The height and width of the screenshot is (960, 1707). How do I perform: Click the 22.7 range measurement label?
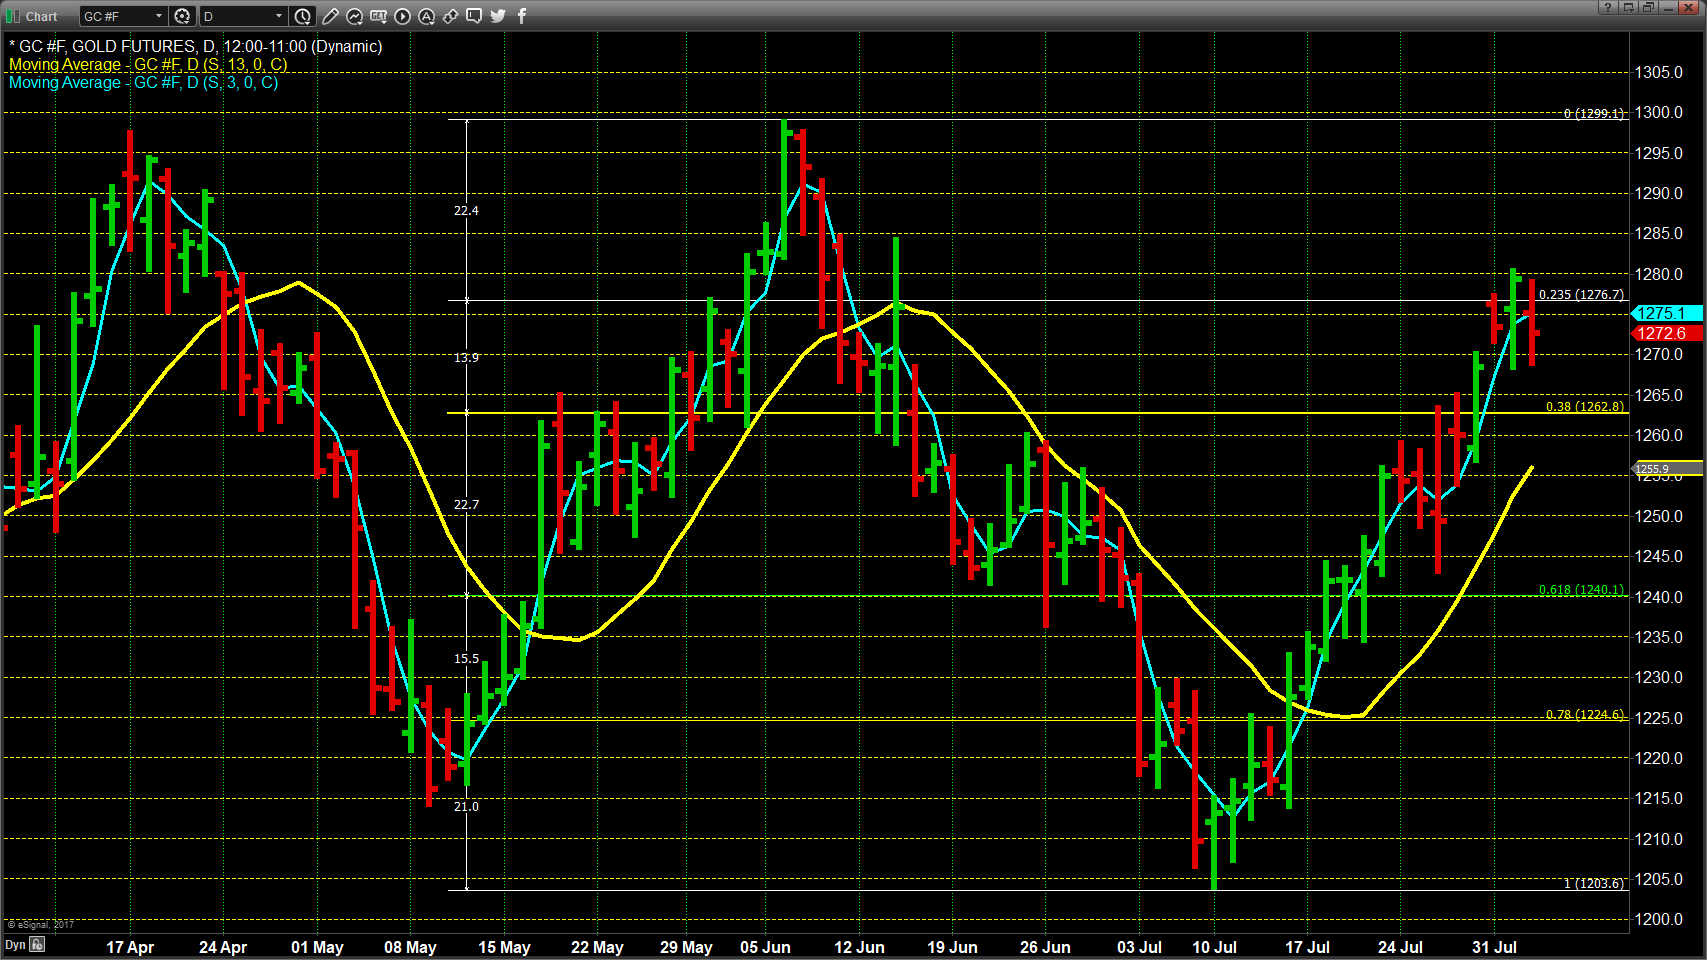click(466, 504)
